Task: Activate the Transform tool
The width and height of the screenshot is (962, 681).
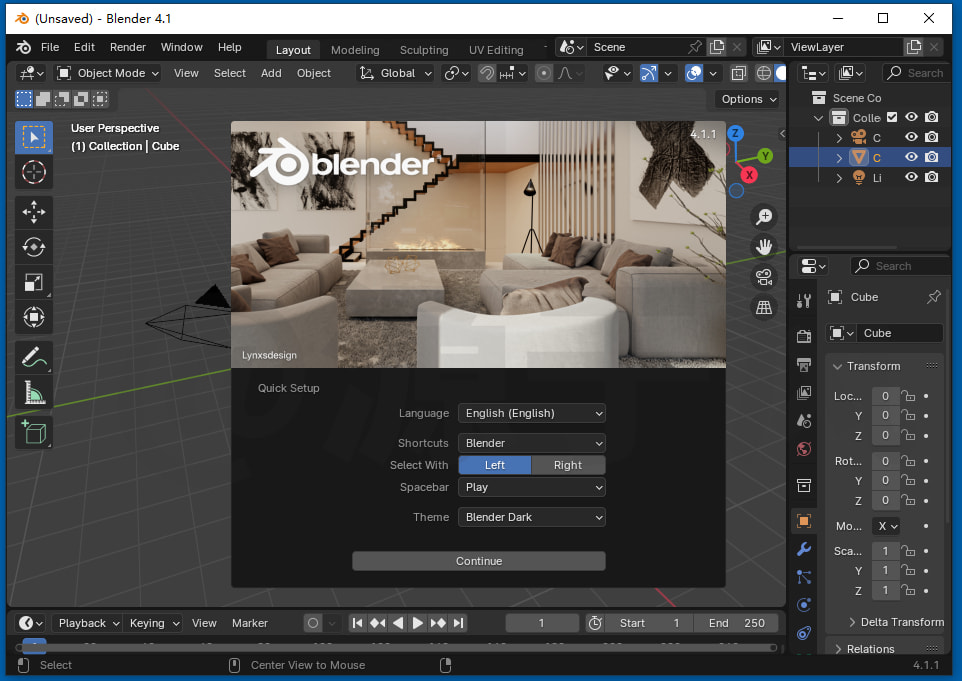Action: [34, 317]
